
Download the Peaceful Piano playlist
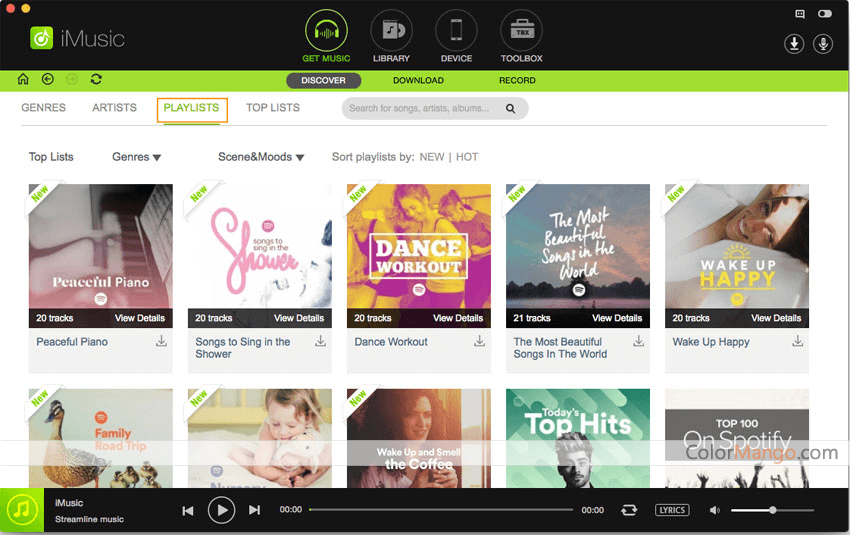point(161,341)
